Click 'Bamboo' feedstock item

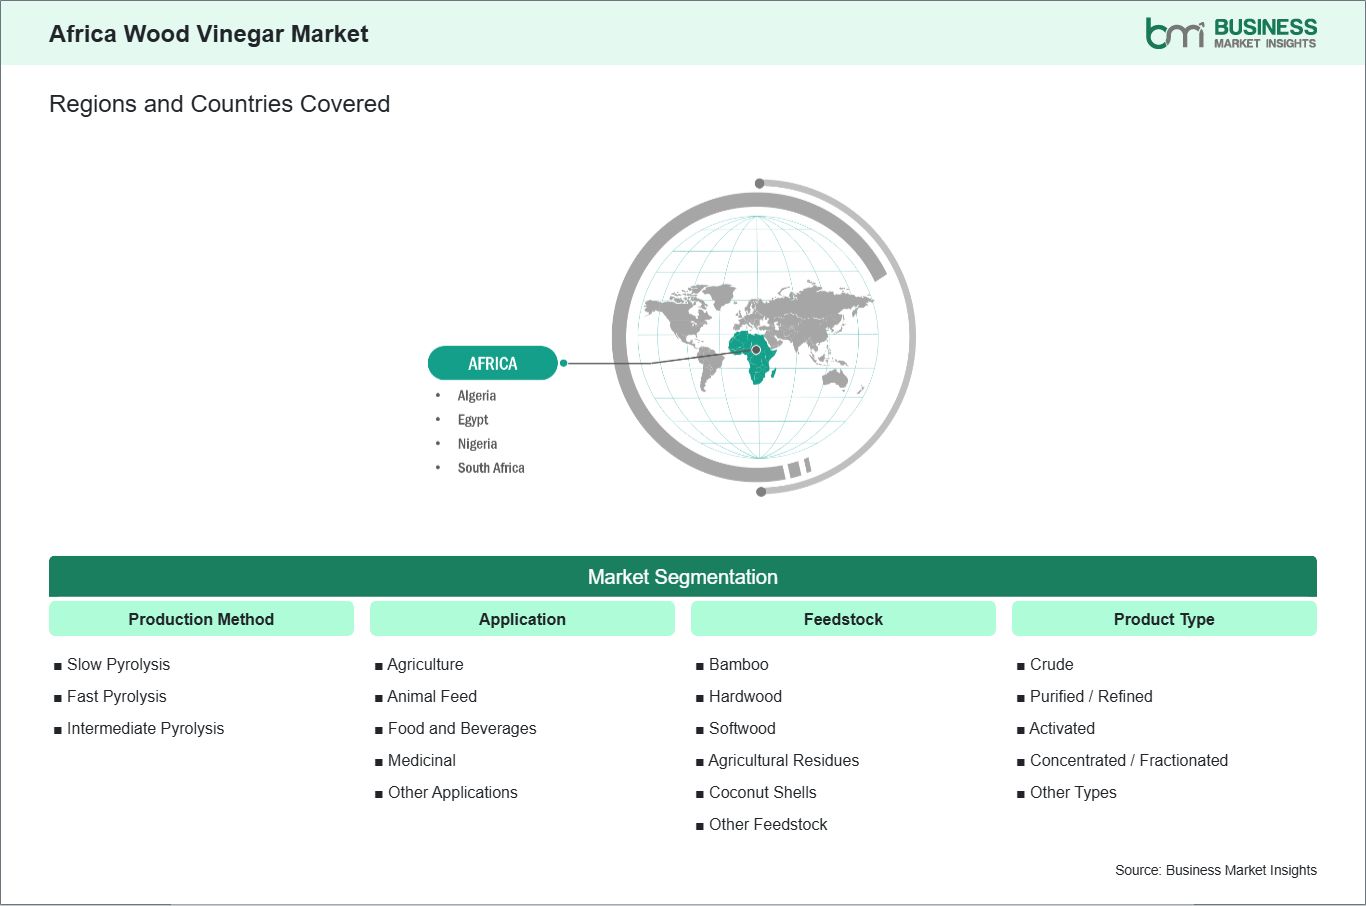coord(739,664)
